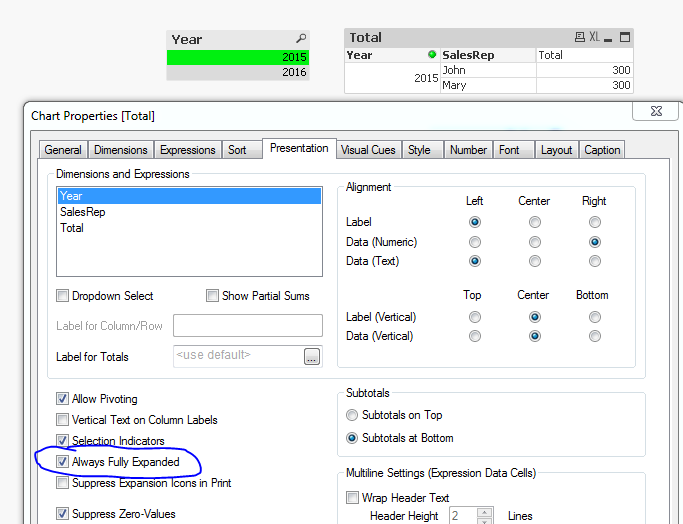Select 2015 in the Year listbox
Viewport: 683px width, 524px height.
click(x=238, y=57)
